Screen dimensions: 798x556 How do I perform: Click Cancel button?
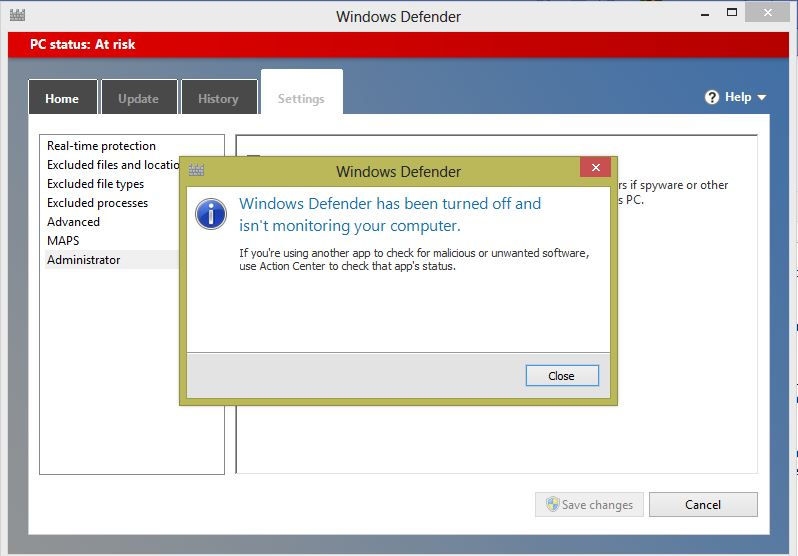click(x=703, y=505)
